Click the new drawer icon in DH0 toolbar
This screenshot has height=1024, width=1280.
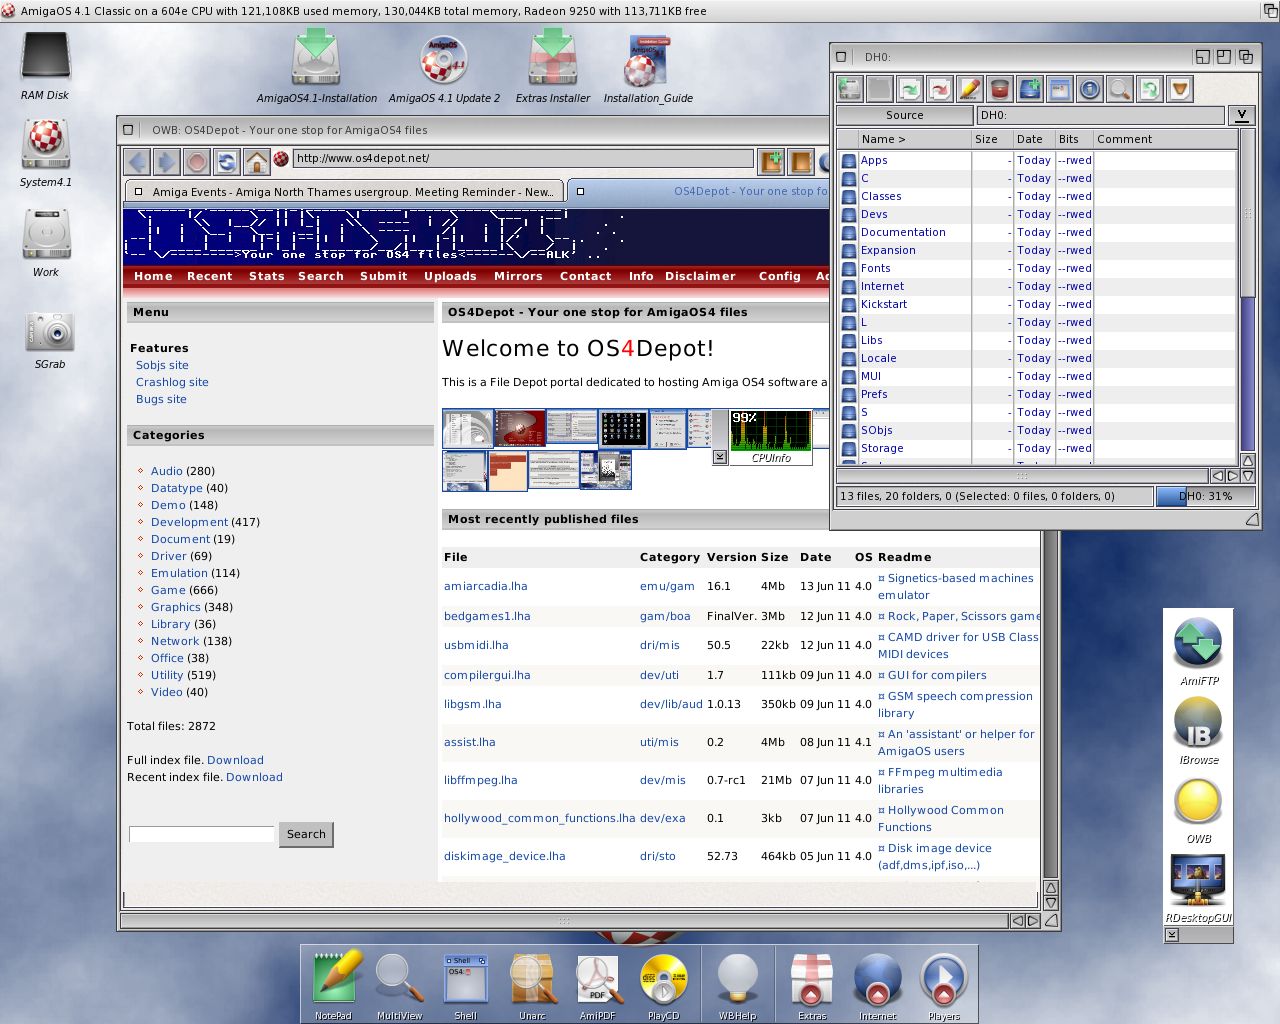coord(1030,89)
